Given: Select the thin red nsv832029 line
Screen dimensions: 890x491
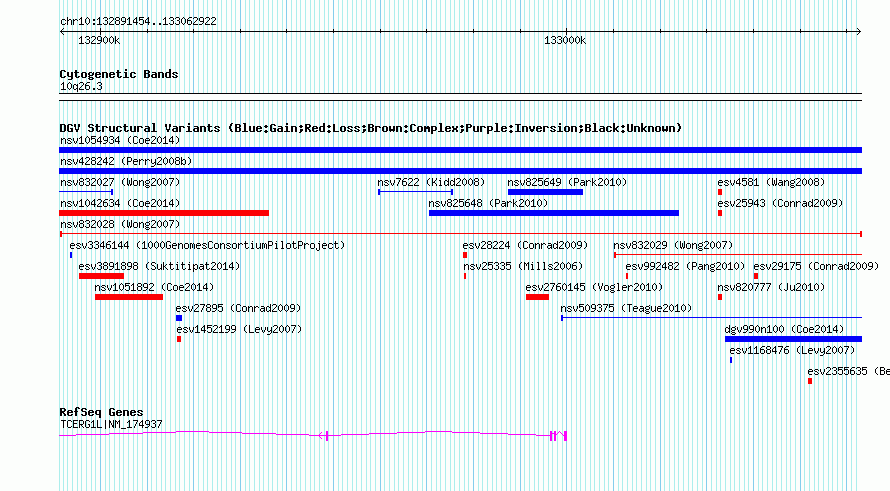Looking at the screenshot, I should click(x=738, y=255).
